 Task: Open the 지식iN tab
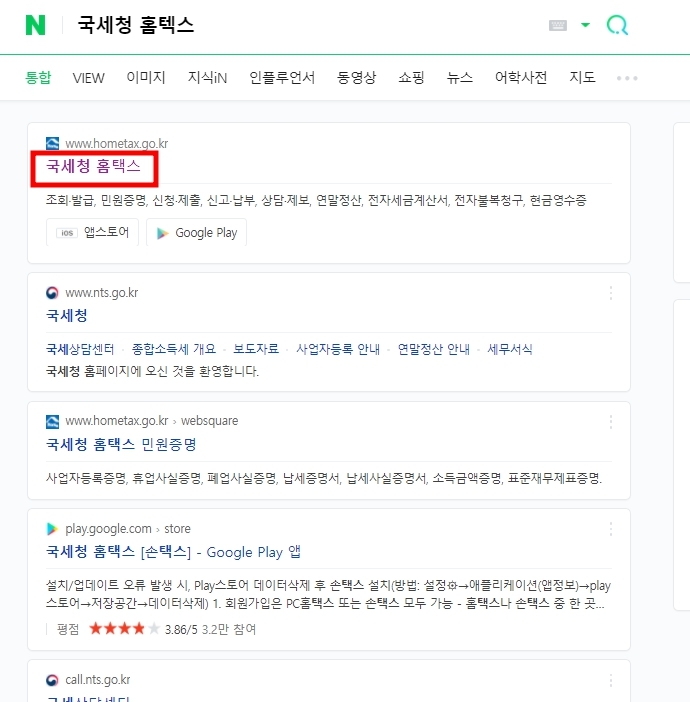tap(207, 77)
